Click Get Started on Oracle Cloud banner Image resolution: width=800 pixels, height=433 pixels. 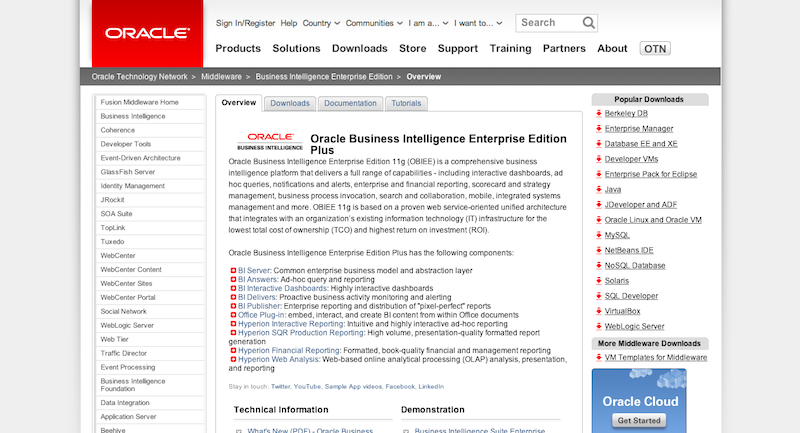pos(639,420)
